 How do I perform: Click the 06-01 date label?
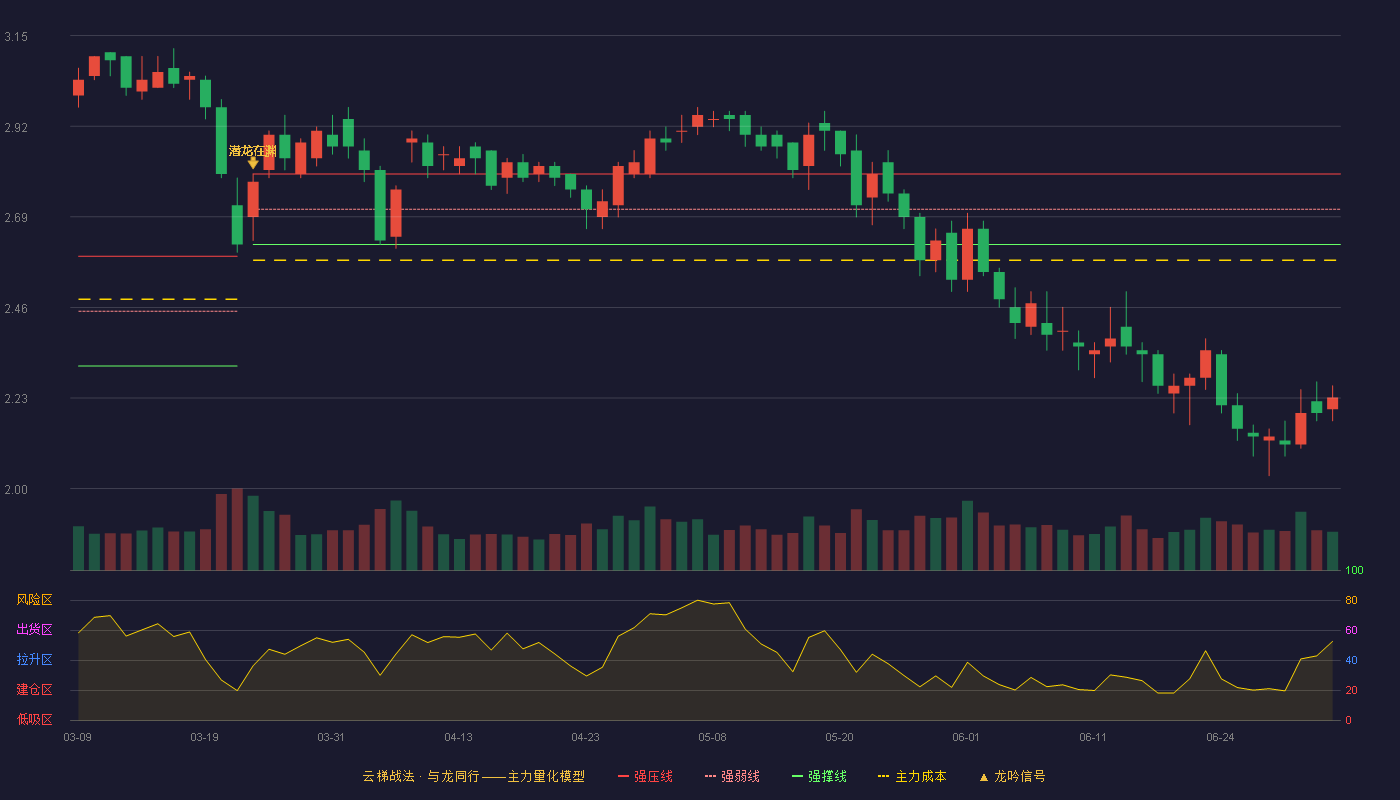[x=966, y=737]
